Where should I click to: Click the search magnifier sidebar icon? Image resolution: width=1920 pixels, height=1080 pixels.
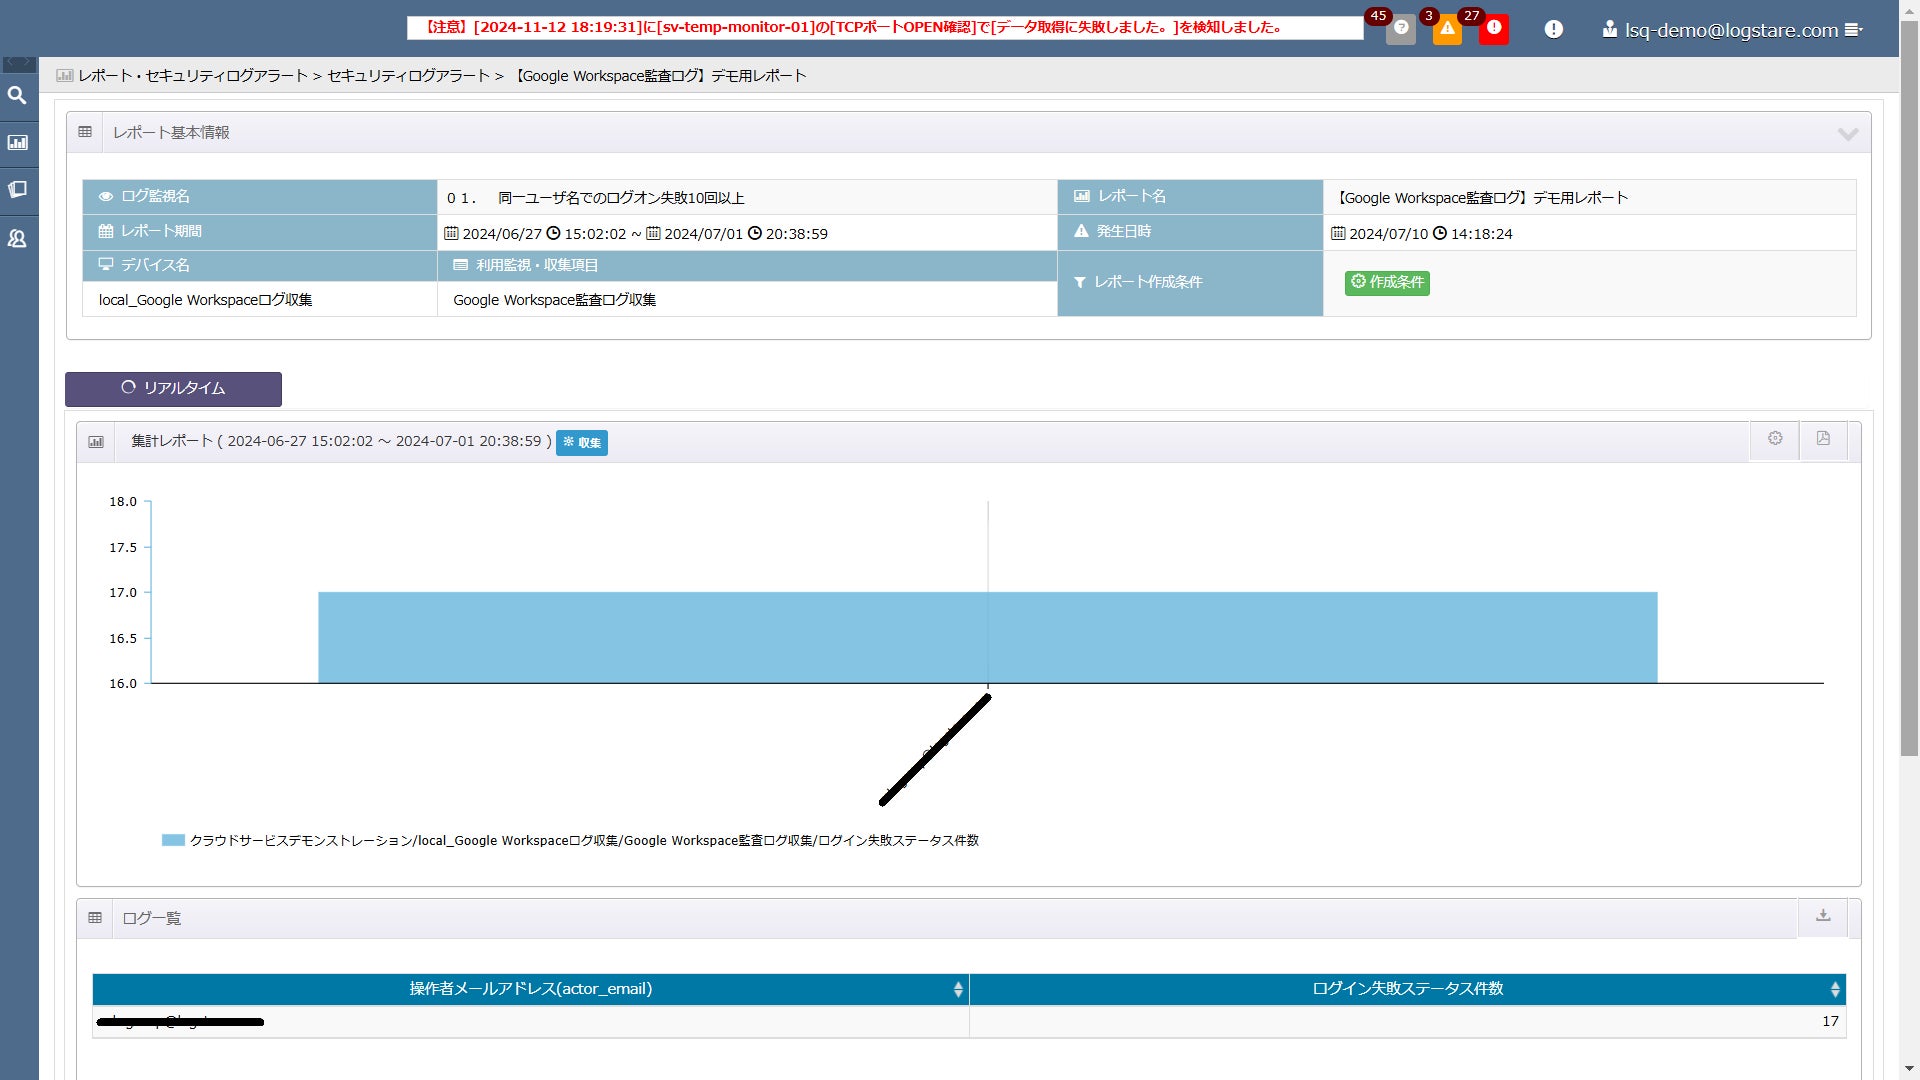(17, 96)
